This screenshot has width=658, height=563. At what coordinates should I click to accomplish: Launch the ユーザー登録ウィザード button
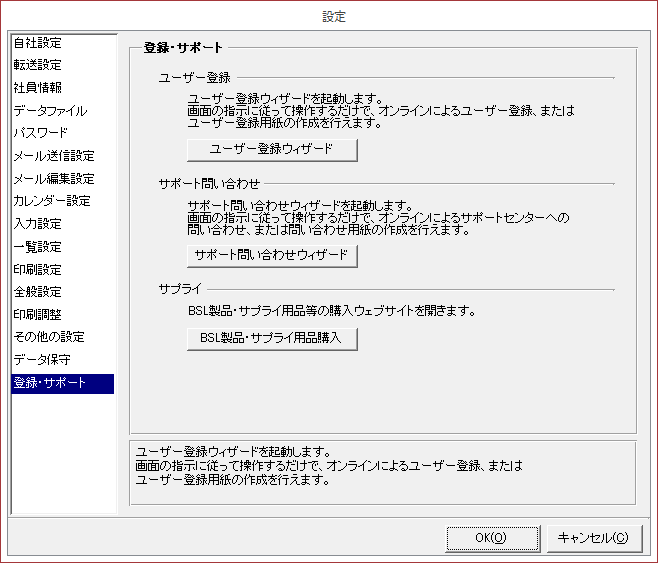(x=272, y=150)
